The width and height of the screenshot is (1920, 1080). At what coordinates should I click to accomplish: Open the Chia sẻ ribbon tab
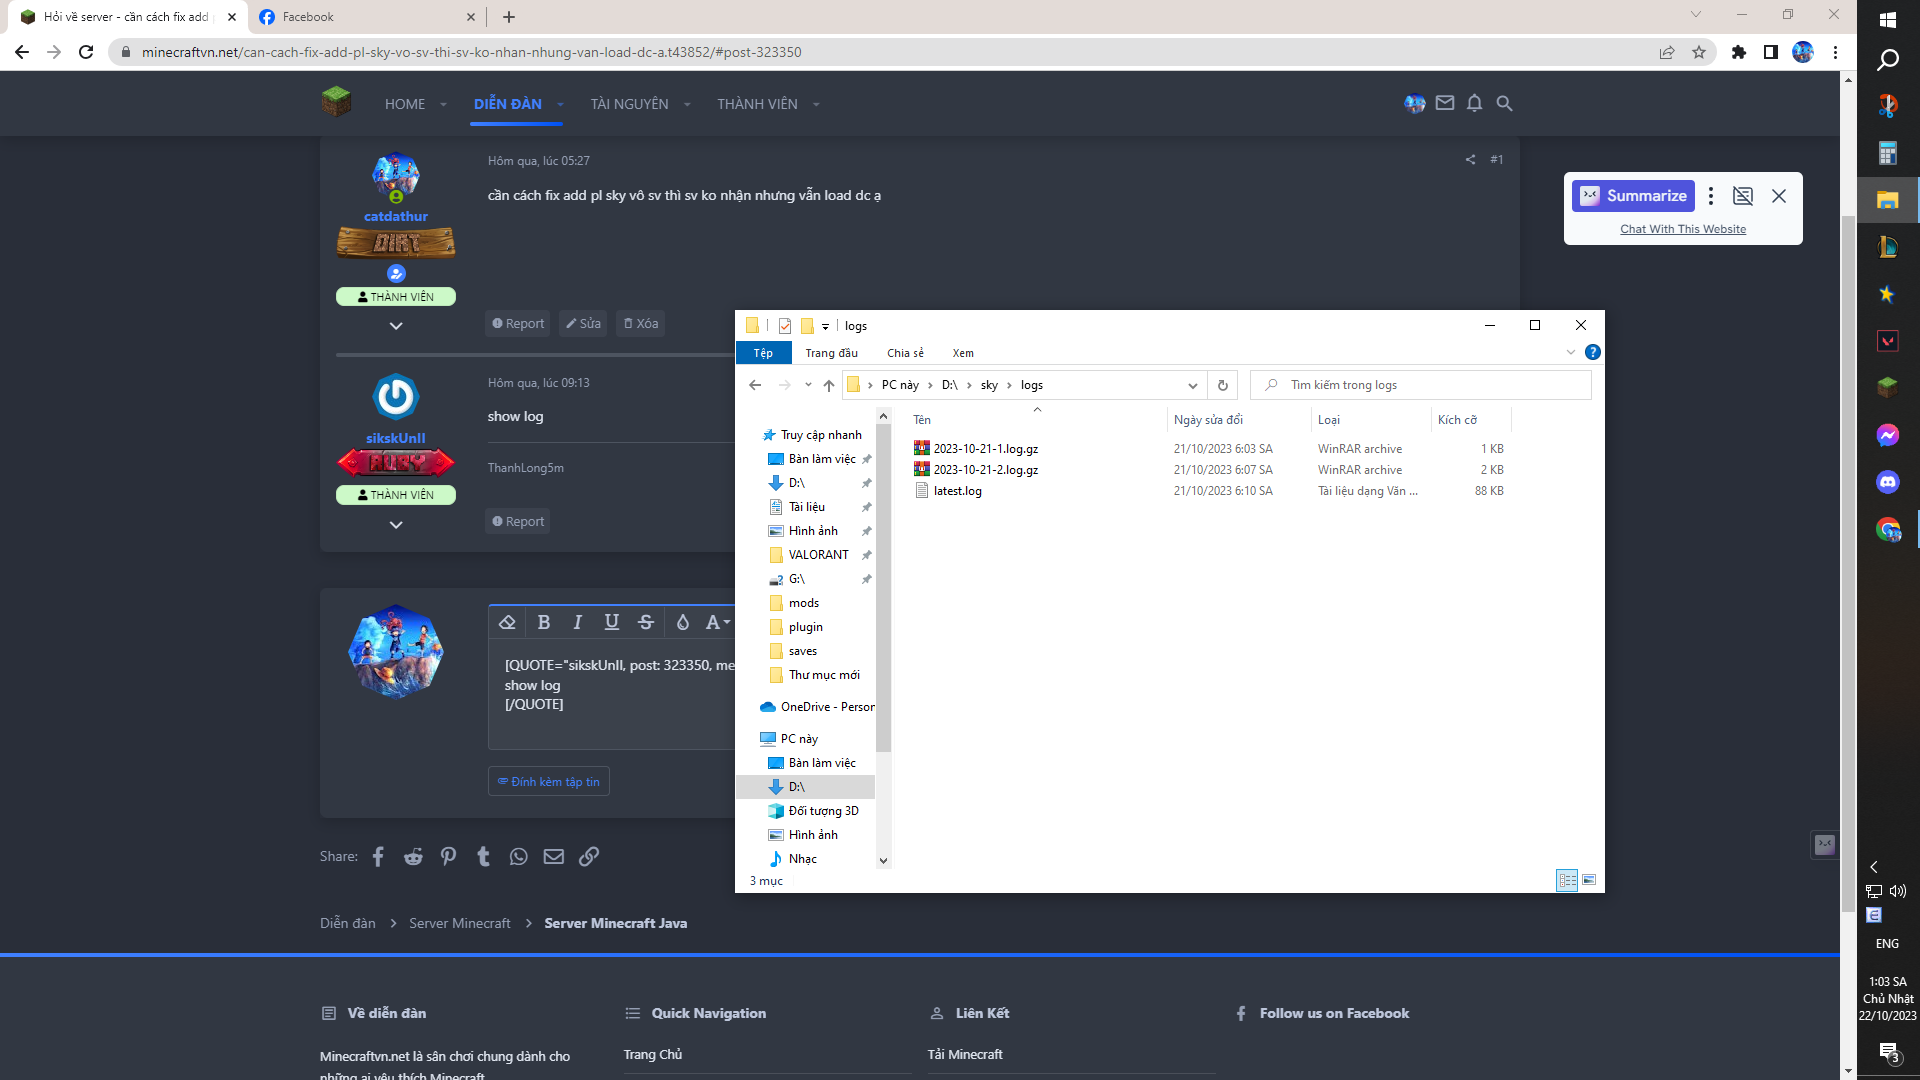pyautogui.click(x=905, y=353)
